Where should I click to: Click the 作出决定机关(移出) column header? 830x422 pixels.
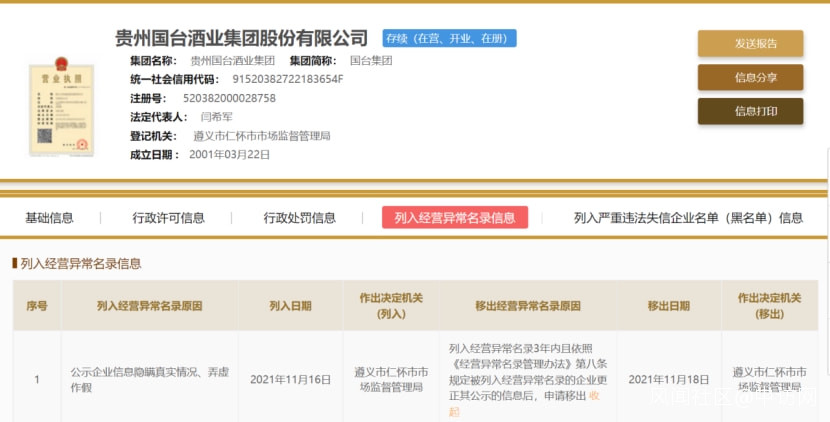(770, 306)
